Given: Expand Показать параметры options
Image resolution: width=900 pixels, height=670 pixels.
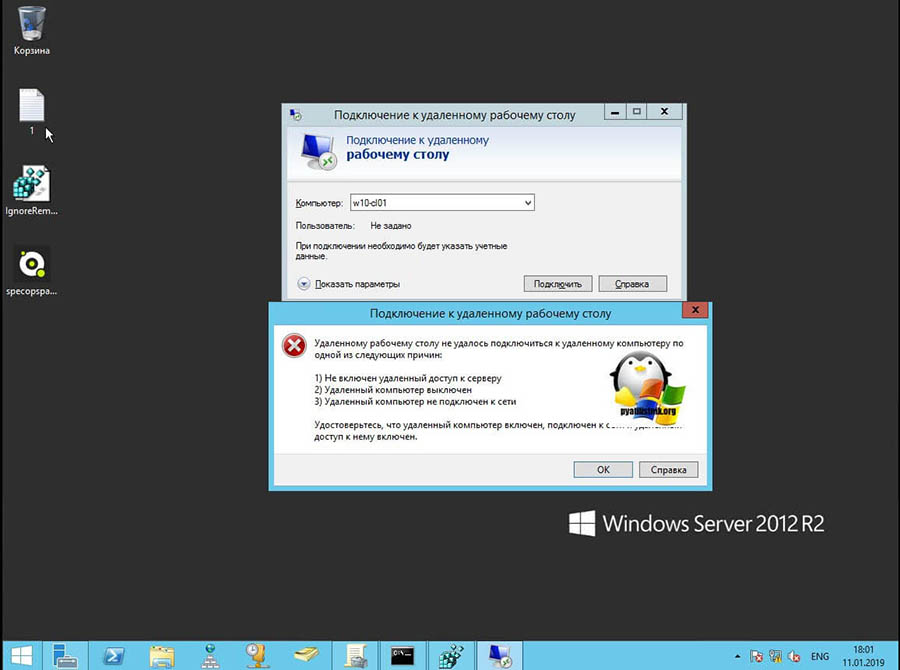Looking at the screenshot, I should pyautogui.click(x=304, y=284).
